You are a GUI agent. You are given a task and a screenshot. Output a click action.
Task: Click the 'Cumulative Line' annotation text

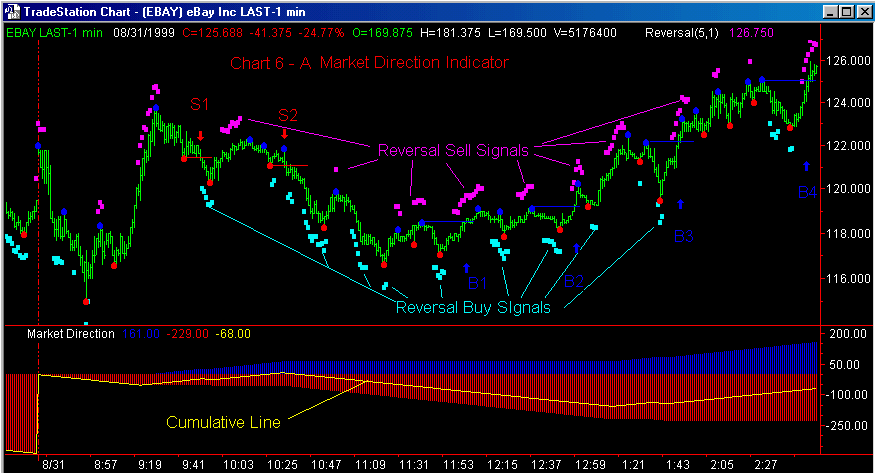coord(223,422)
